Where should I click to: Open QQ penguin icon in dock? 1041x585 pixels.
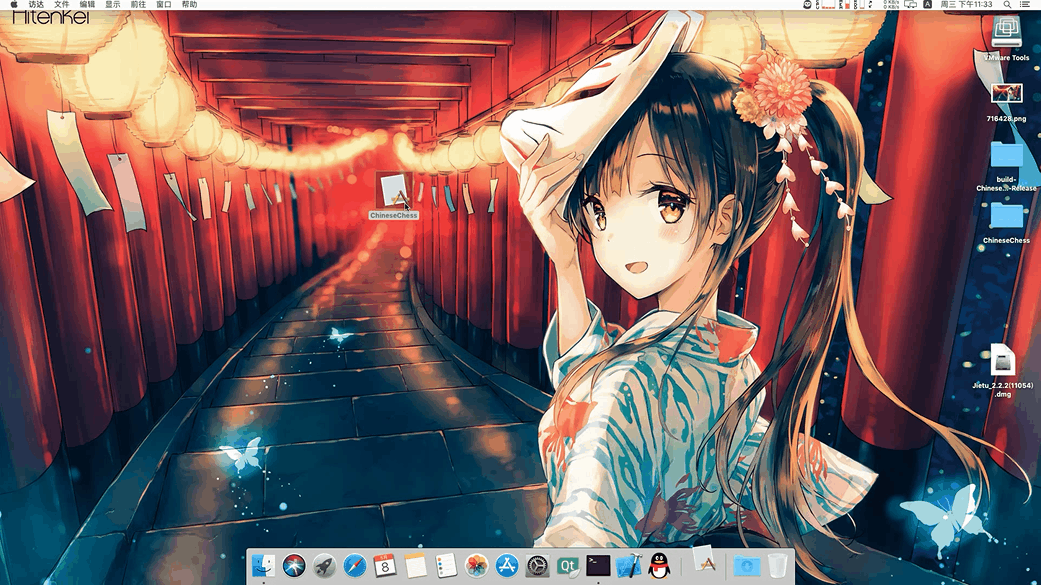click(659, 566)
